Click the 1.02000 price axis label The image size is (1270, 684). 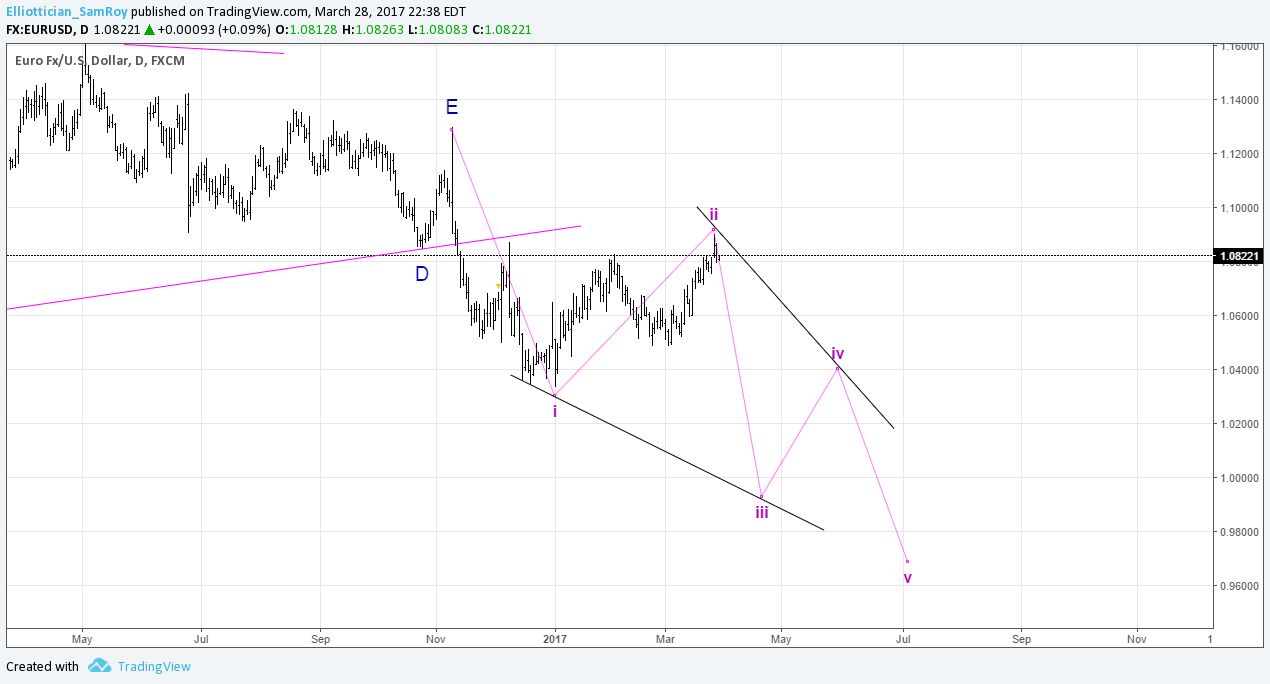tap(1237, 424)
